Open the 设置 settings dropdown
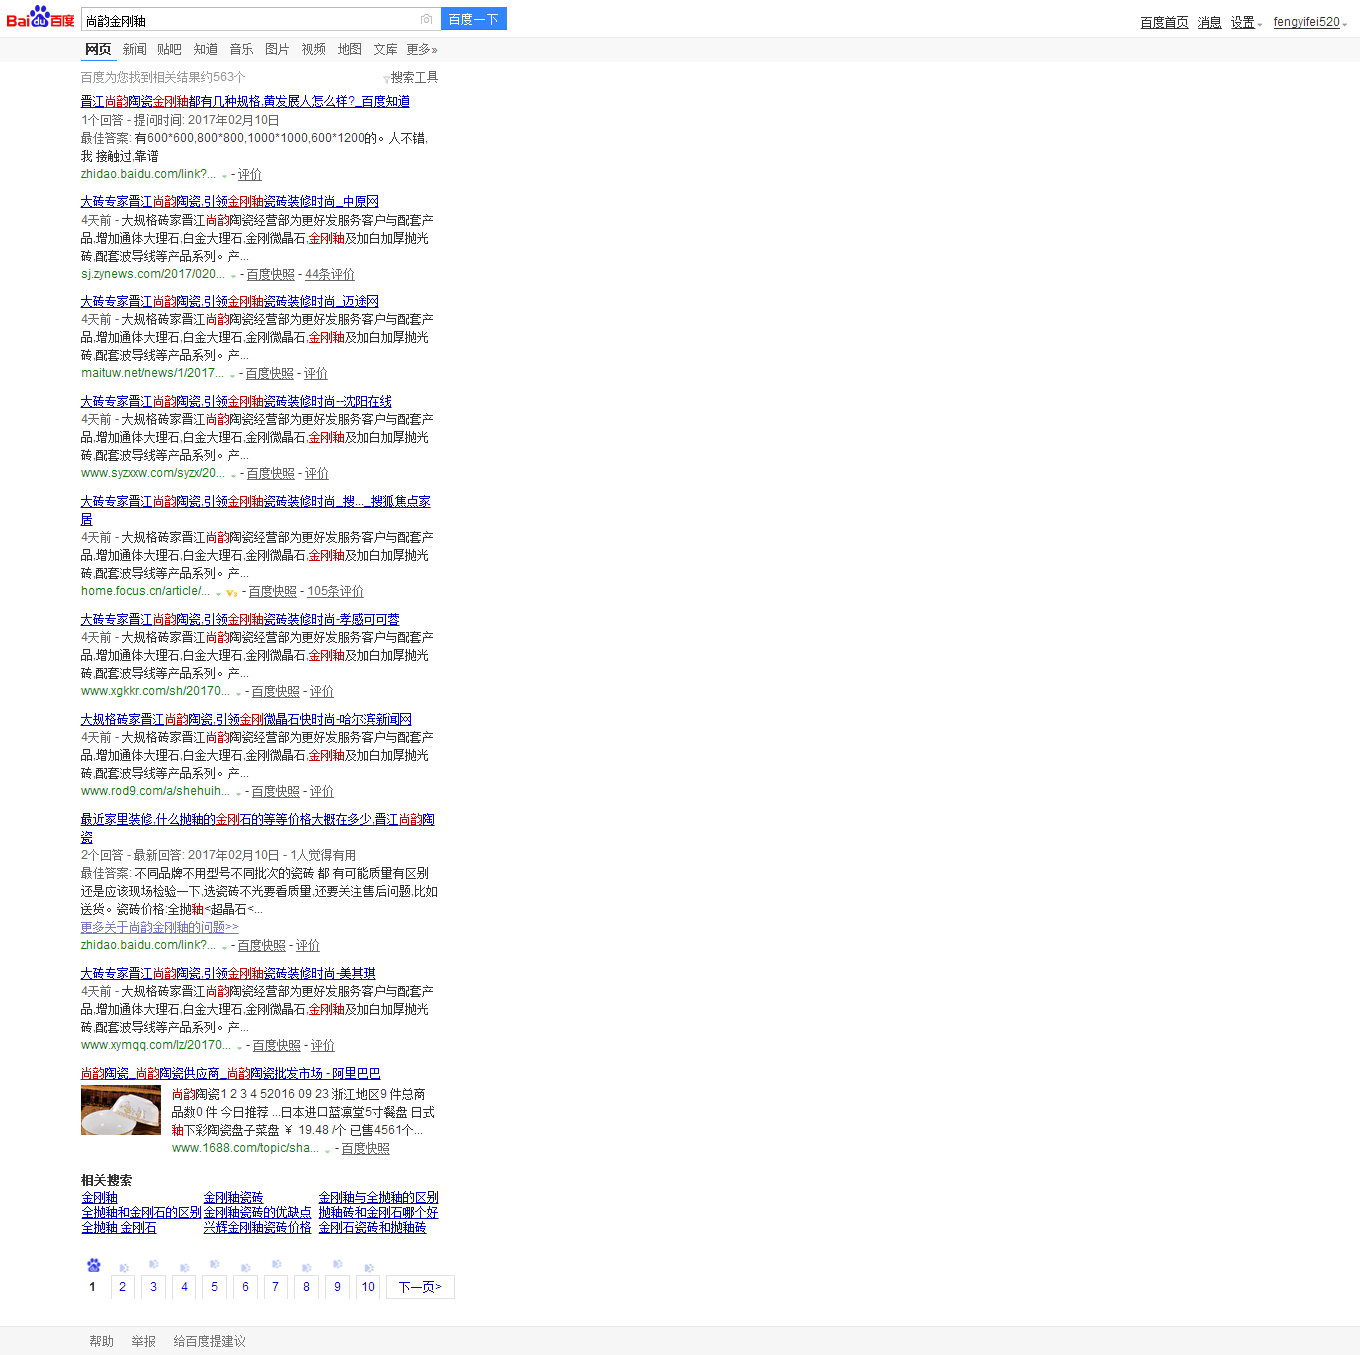1360x1355 pixels. point(1246,22)
